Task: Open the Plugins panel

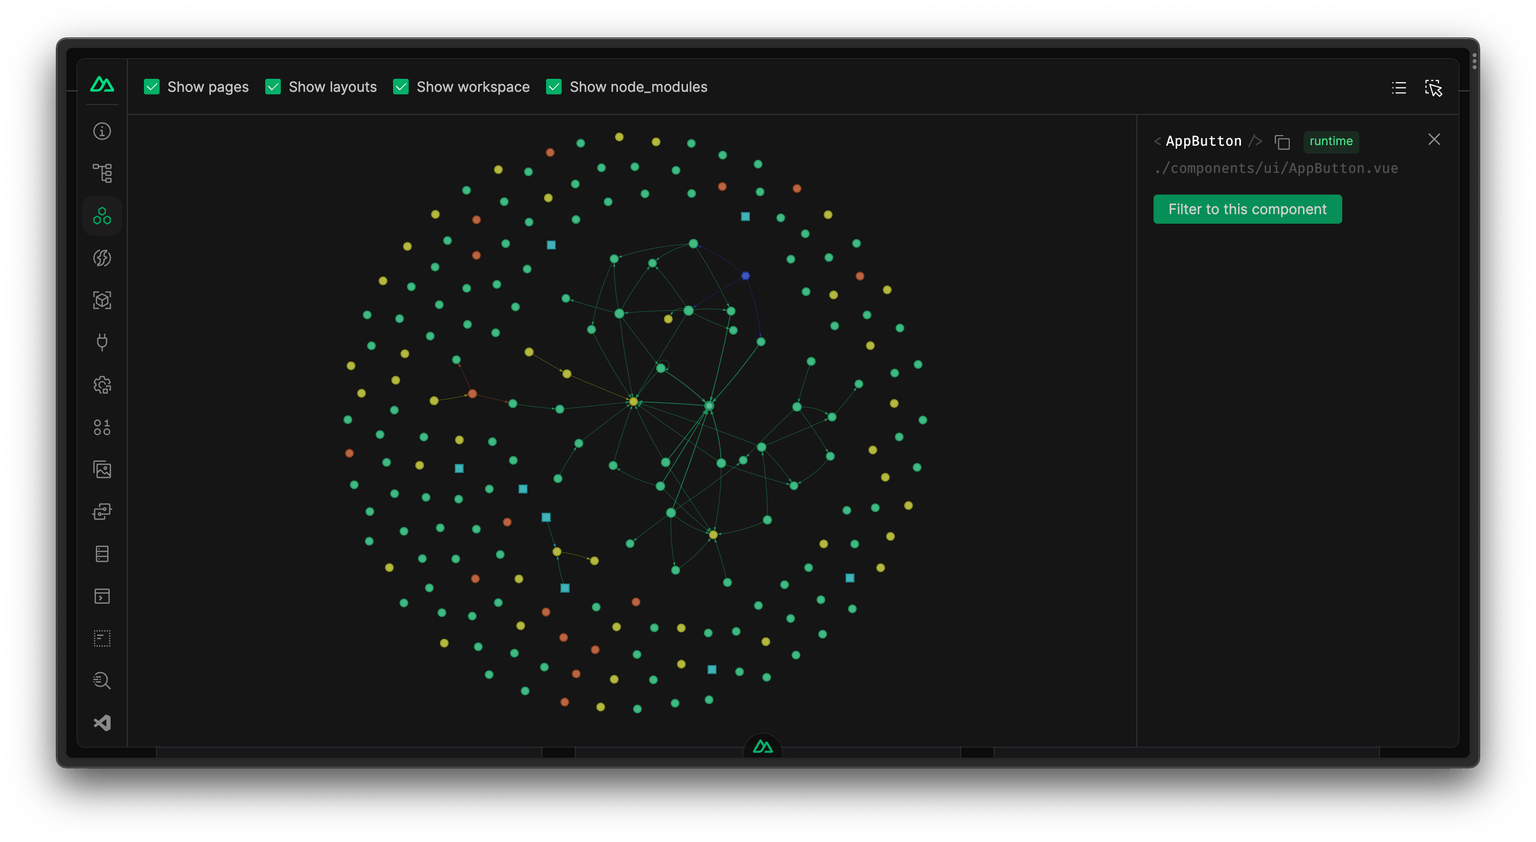Action: tap(101, 342)
